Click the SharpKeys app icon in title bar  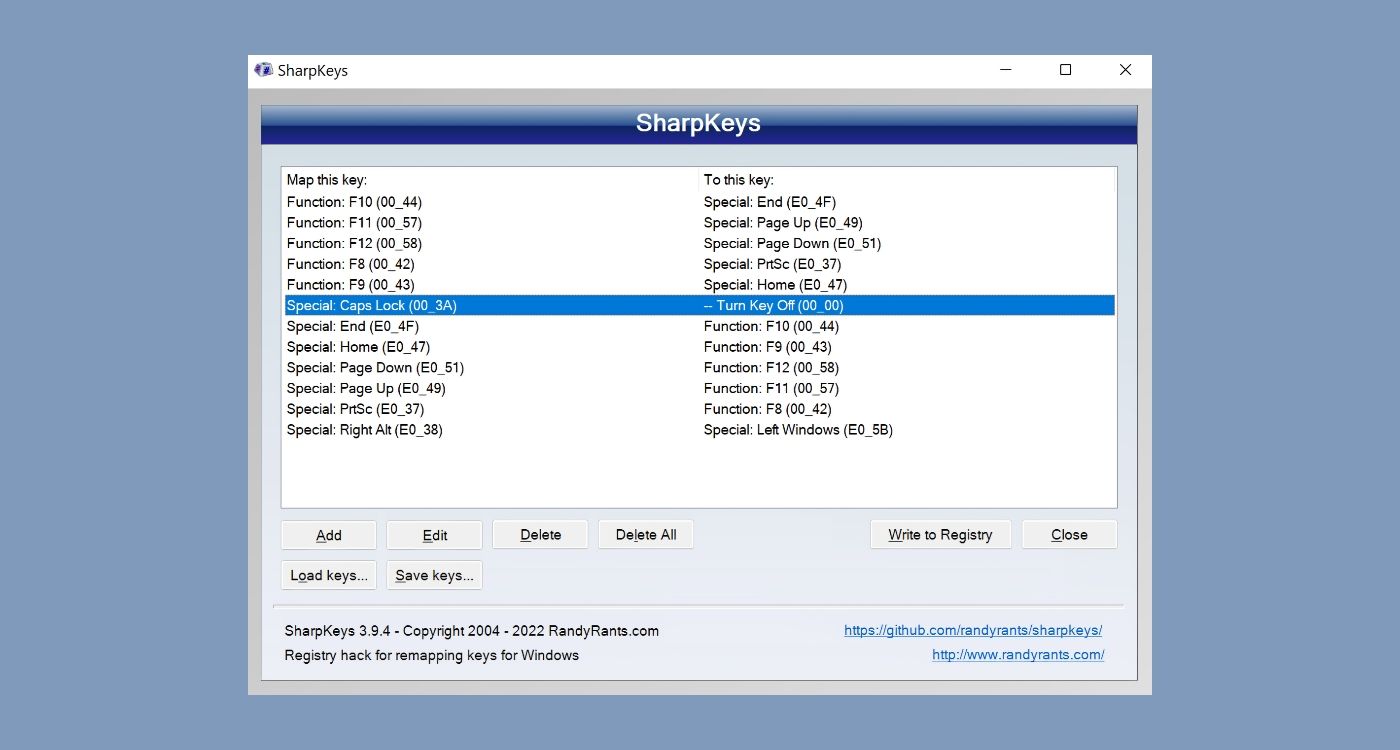click(264, 70)
